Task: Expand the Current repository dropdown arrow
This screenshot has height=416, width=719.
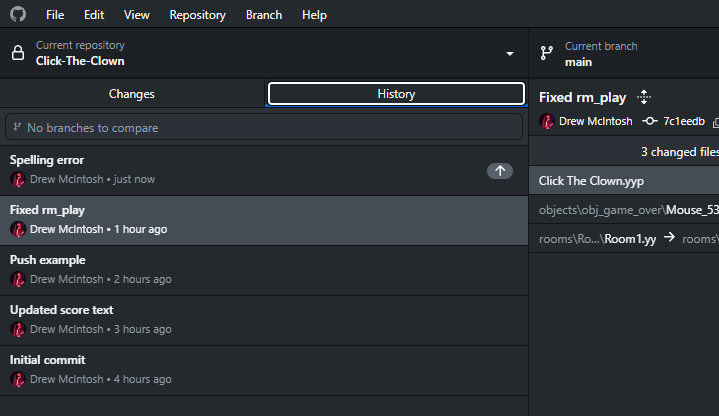Action: click(509, 54)
